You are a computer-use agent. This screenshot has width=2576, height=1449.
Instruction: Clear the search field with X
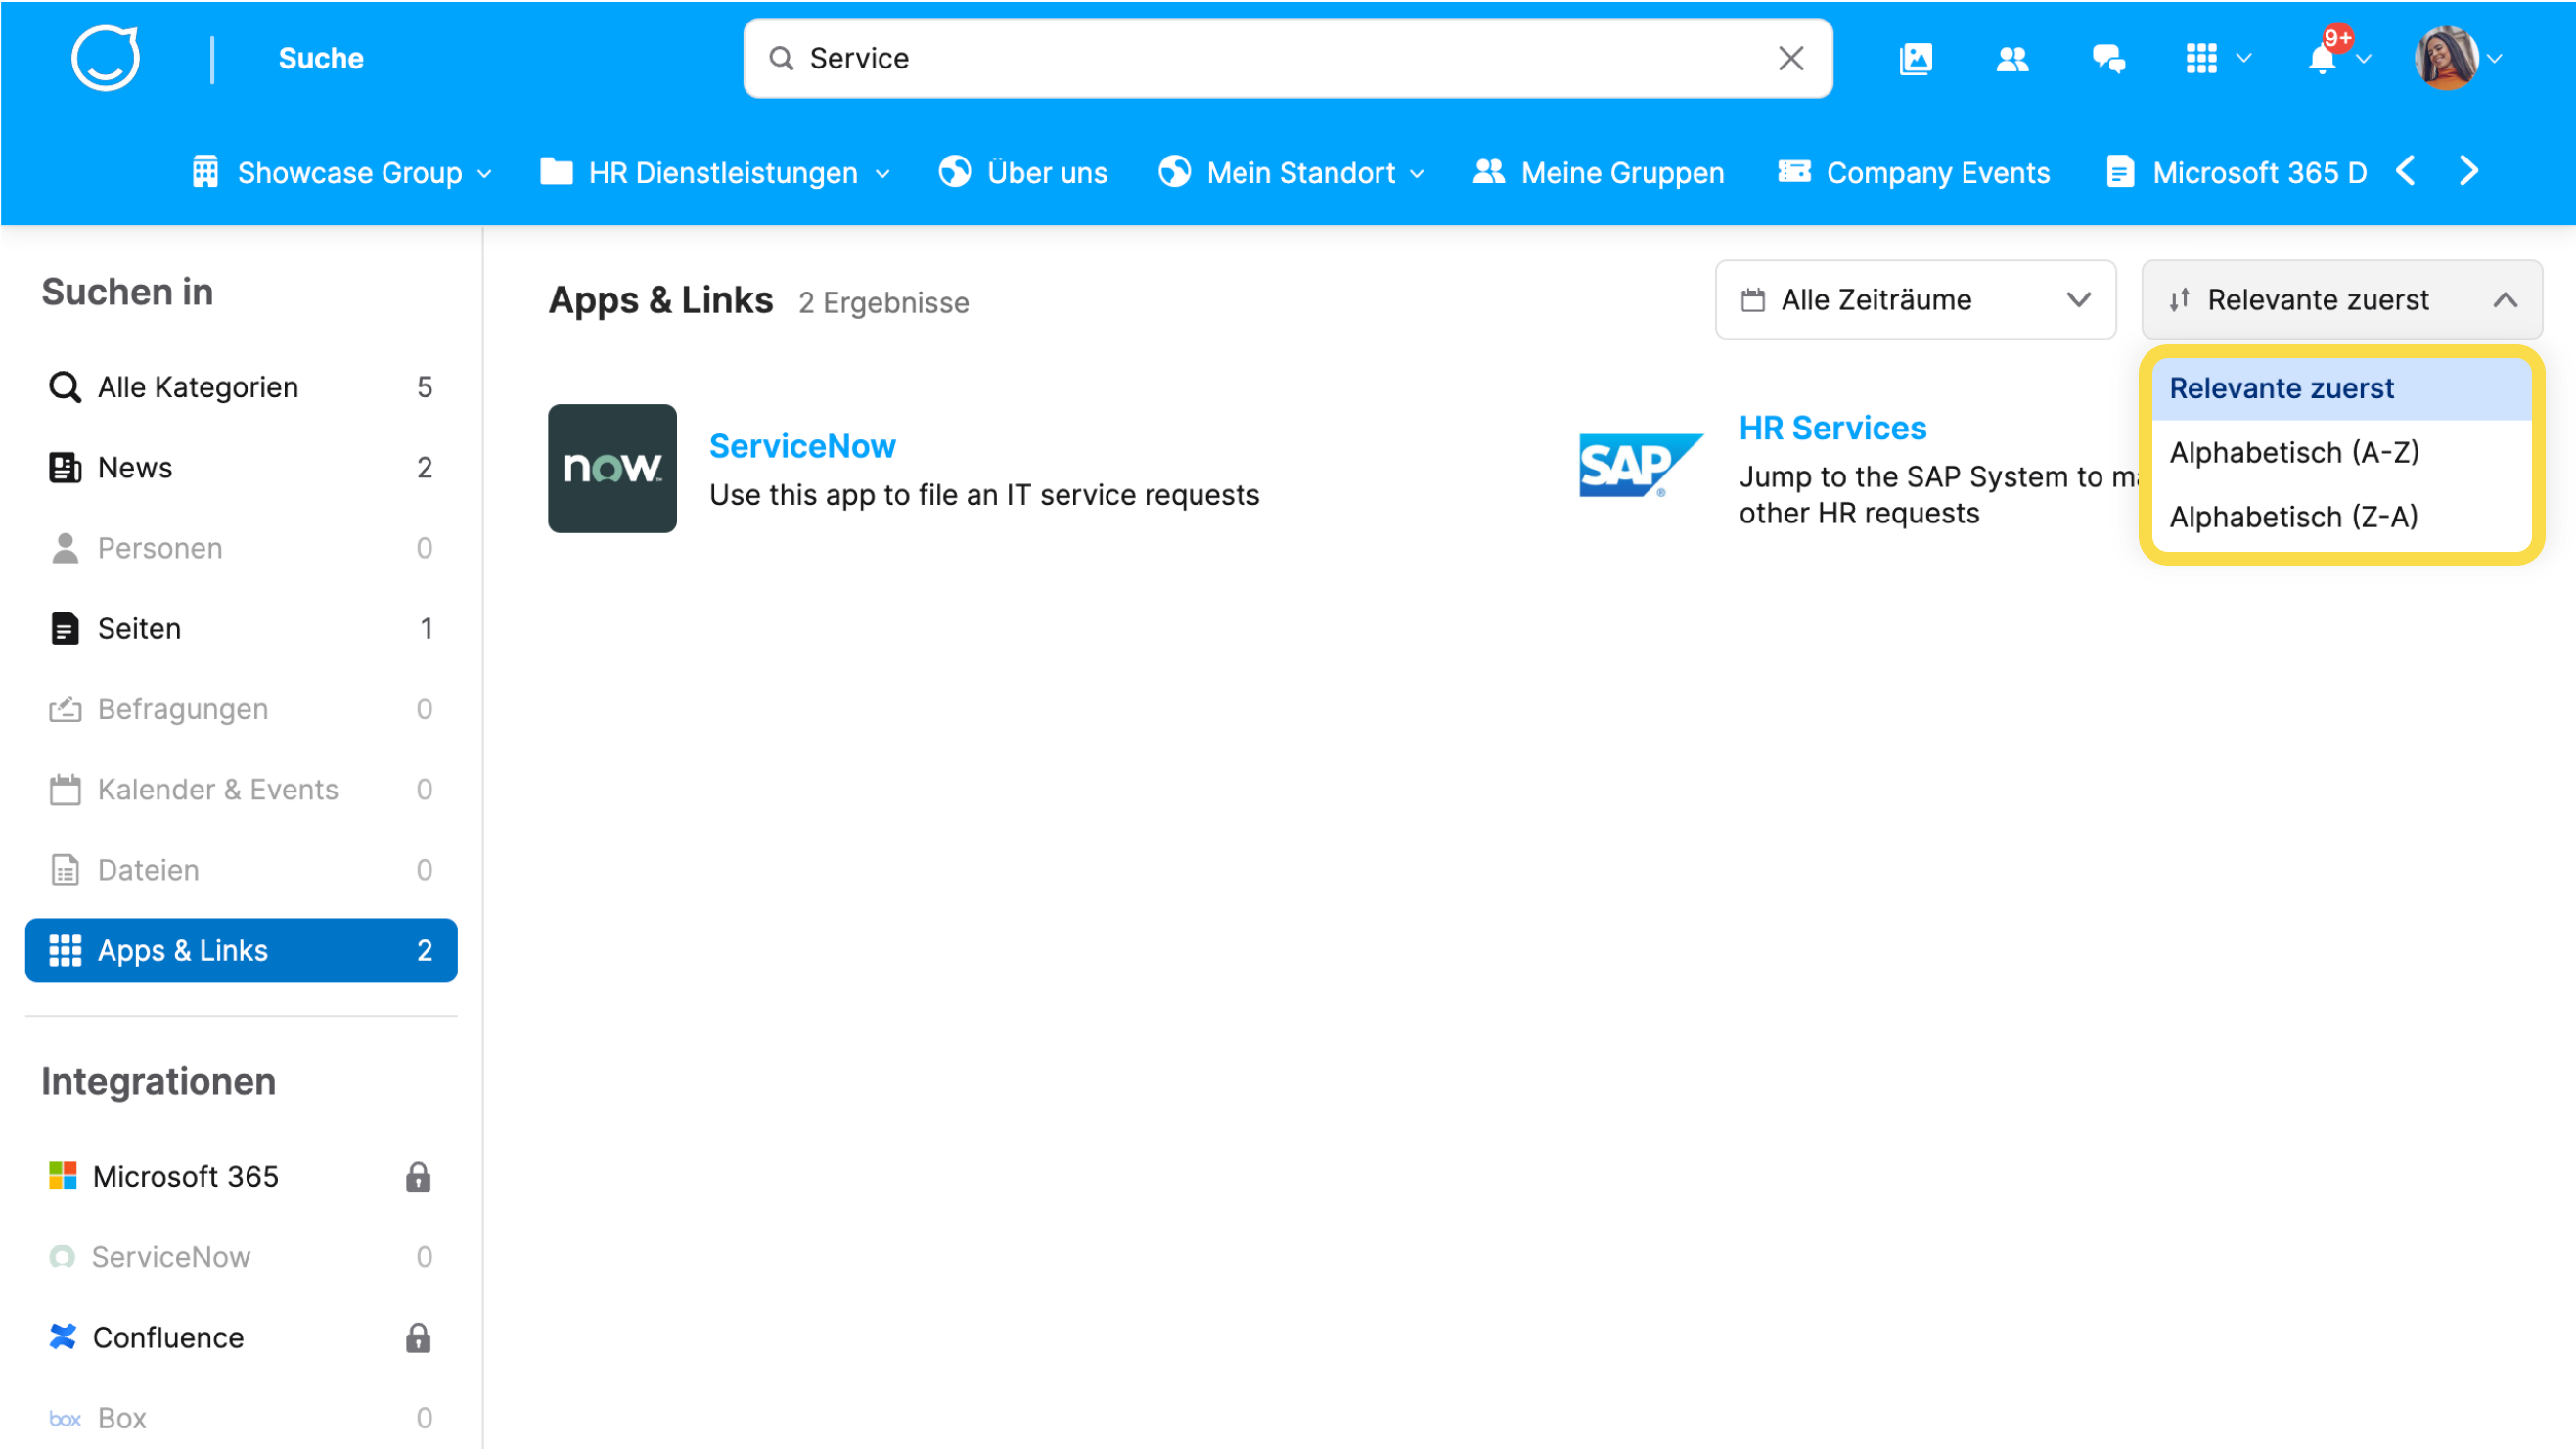(x=1791, y=59)
